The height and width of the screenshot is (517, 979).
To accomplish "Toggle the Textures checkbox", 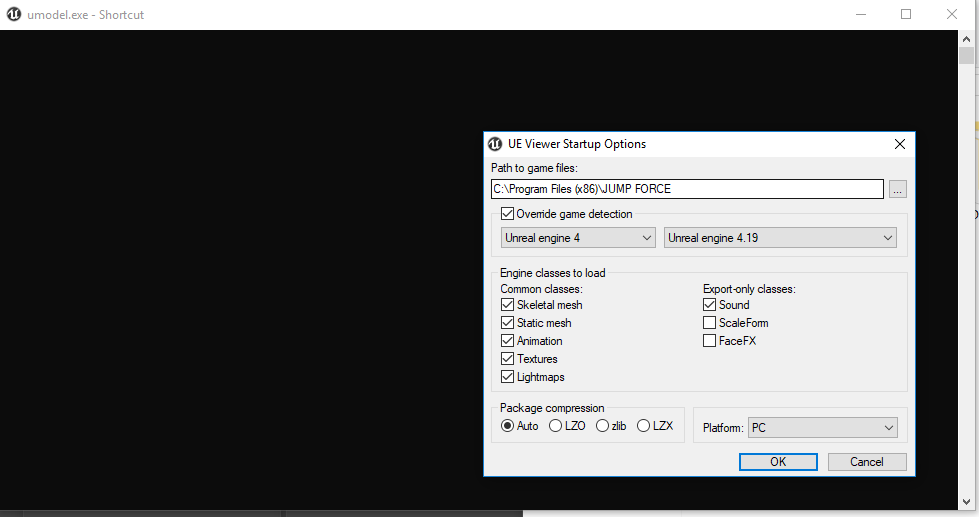I will point(507,359).
